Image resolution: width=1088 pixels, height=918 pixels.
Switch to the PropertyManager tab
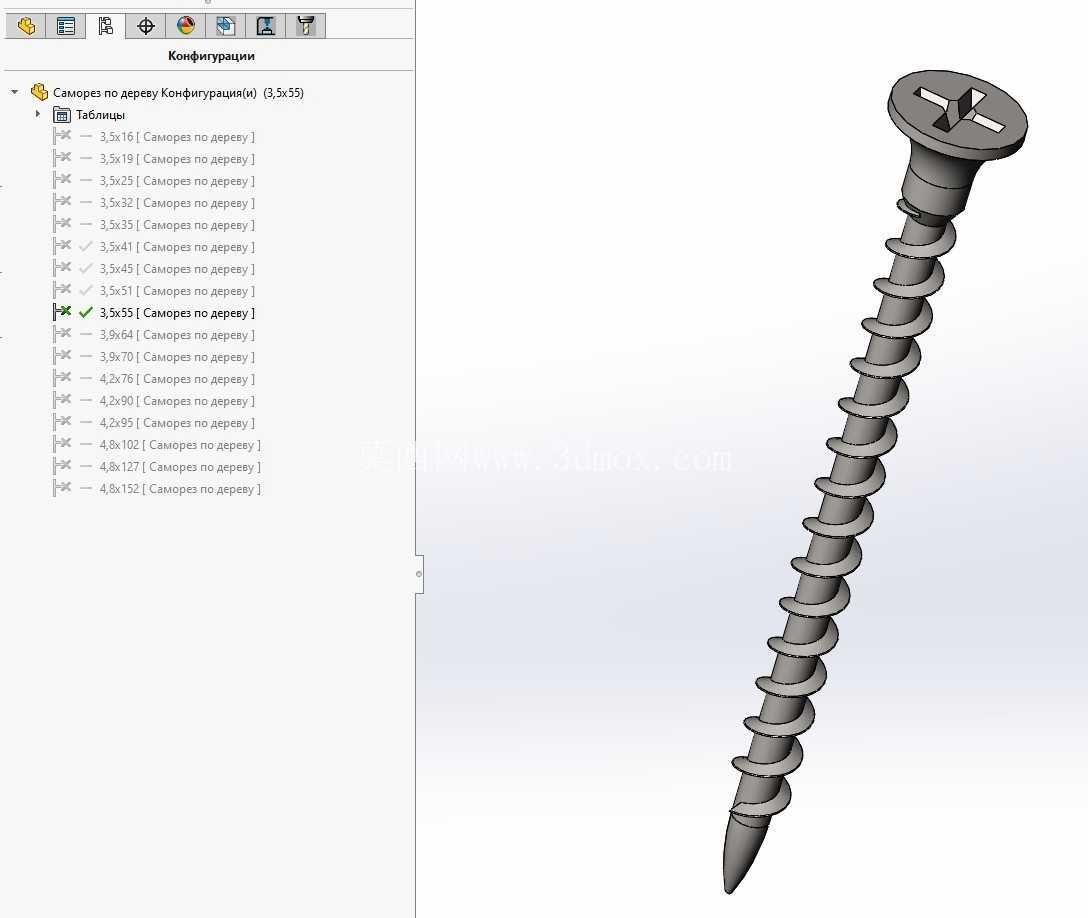[66, 26]
